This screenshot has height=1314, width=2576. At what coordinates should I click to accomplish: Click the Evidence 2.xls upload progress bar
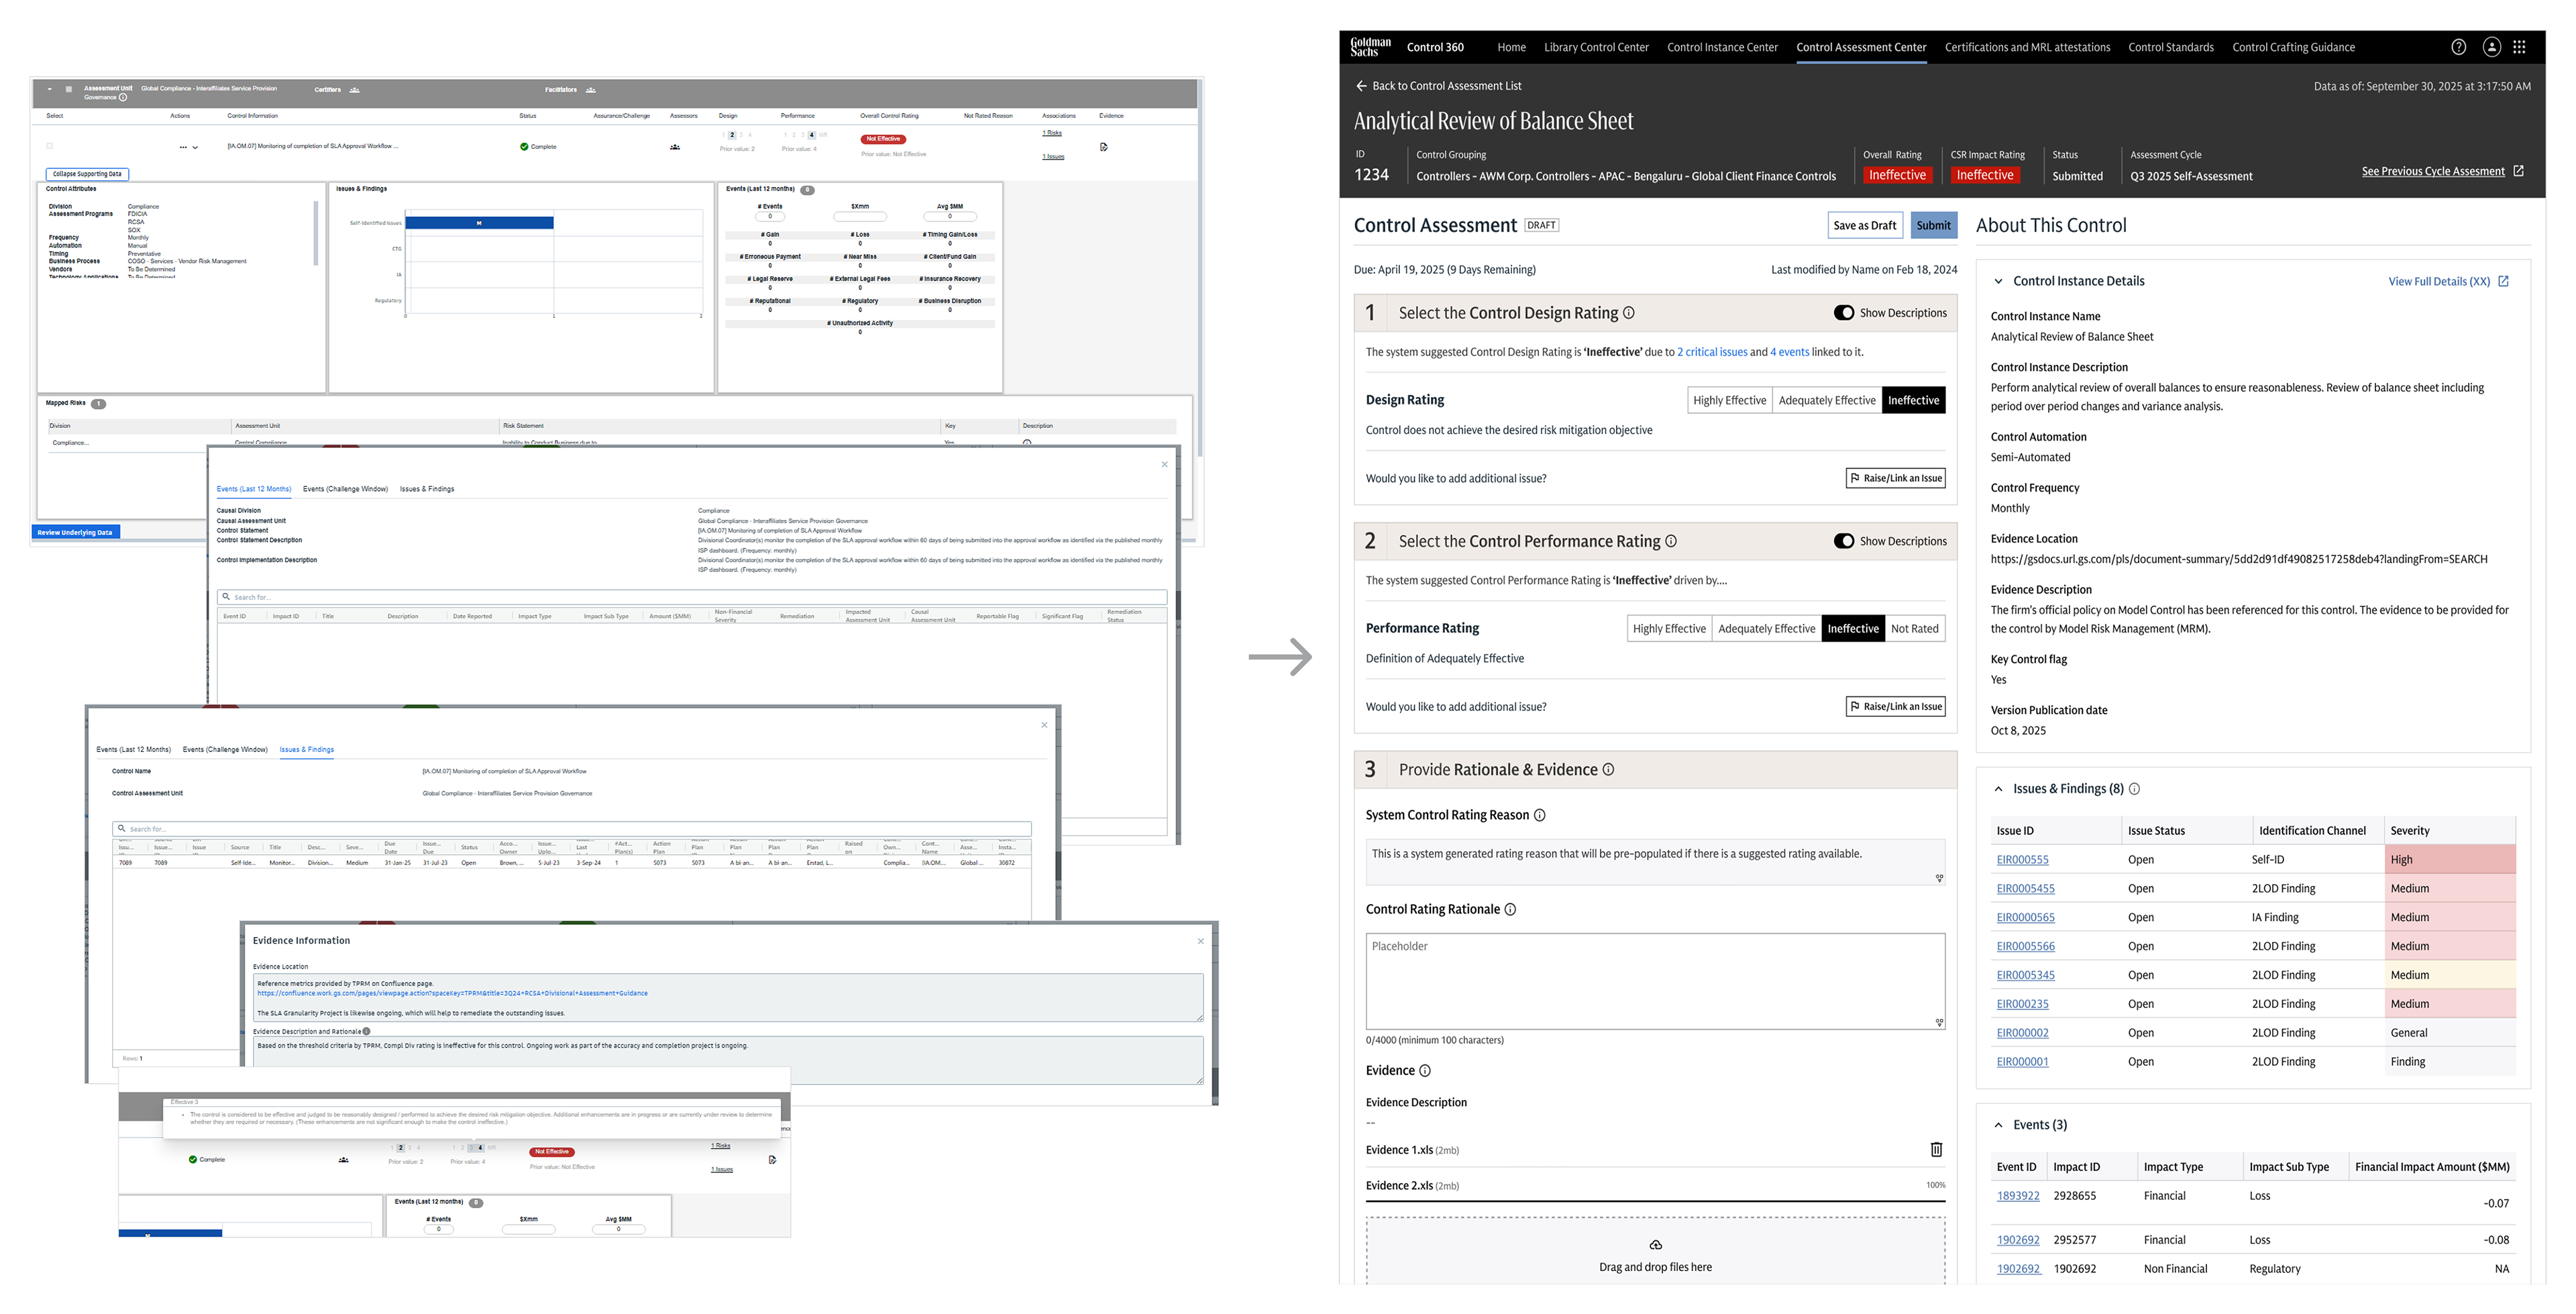1655,1200
